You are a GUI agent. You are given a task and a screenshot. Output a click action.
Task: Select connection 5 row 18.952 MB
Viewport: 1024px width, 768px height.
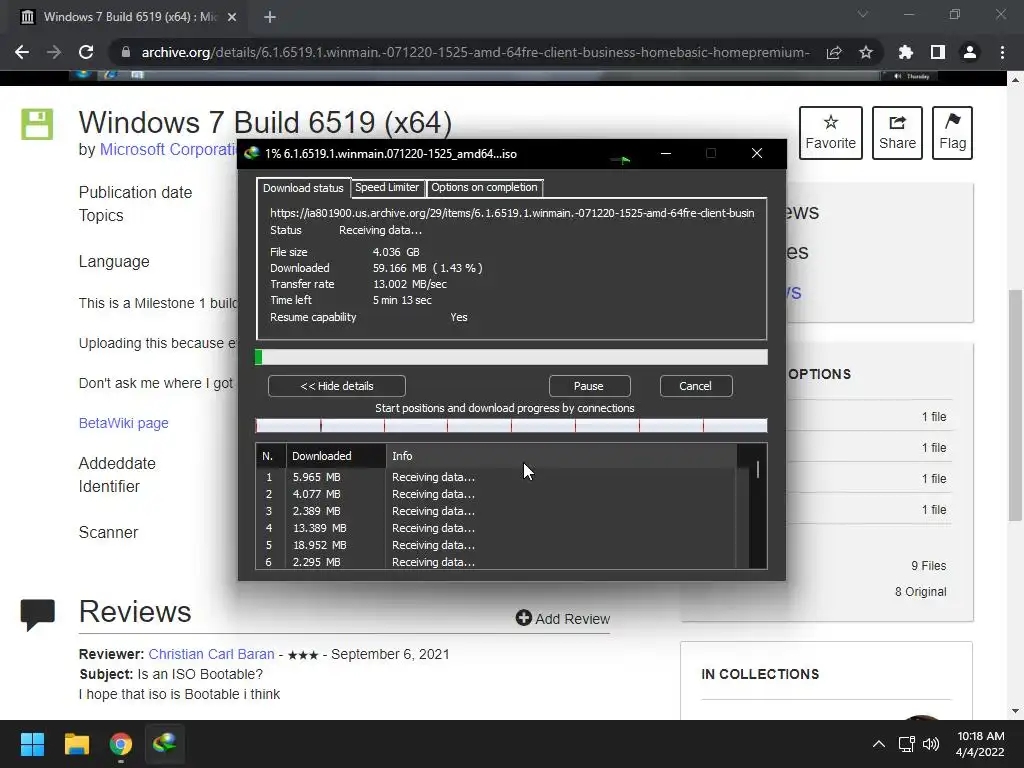pyautogui.click(x=496, y=545)
